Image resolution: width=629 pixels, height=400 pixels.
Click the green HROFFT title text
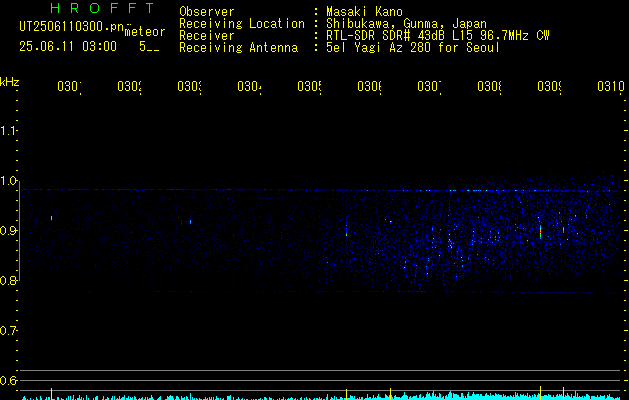pos(103,8)
